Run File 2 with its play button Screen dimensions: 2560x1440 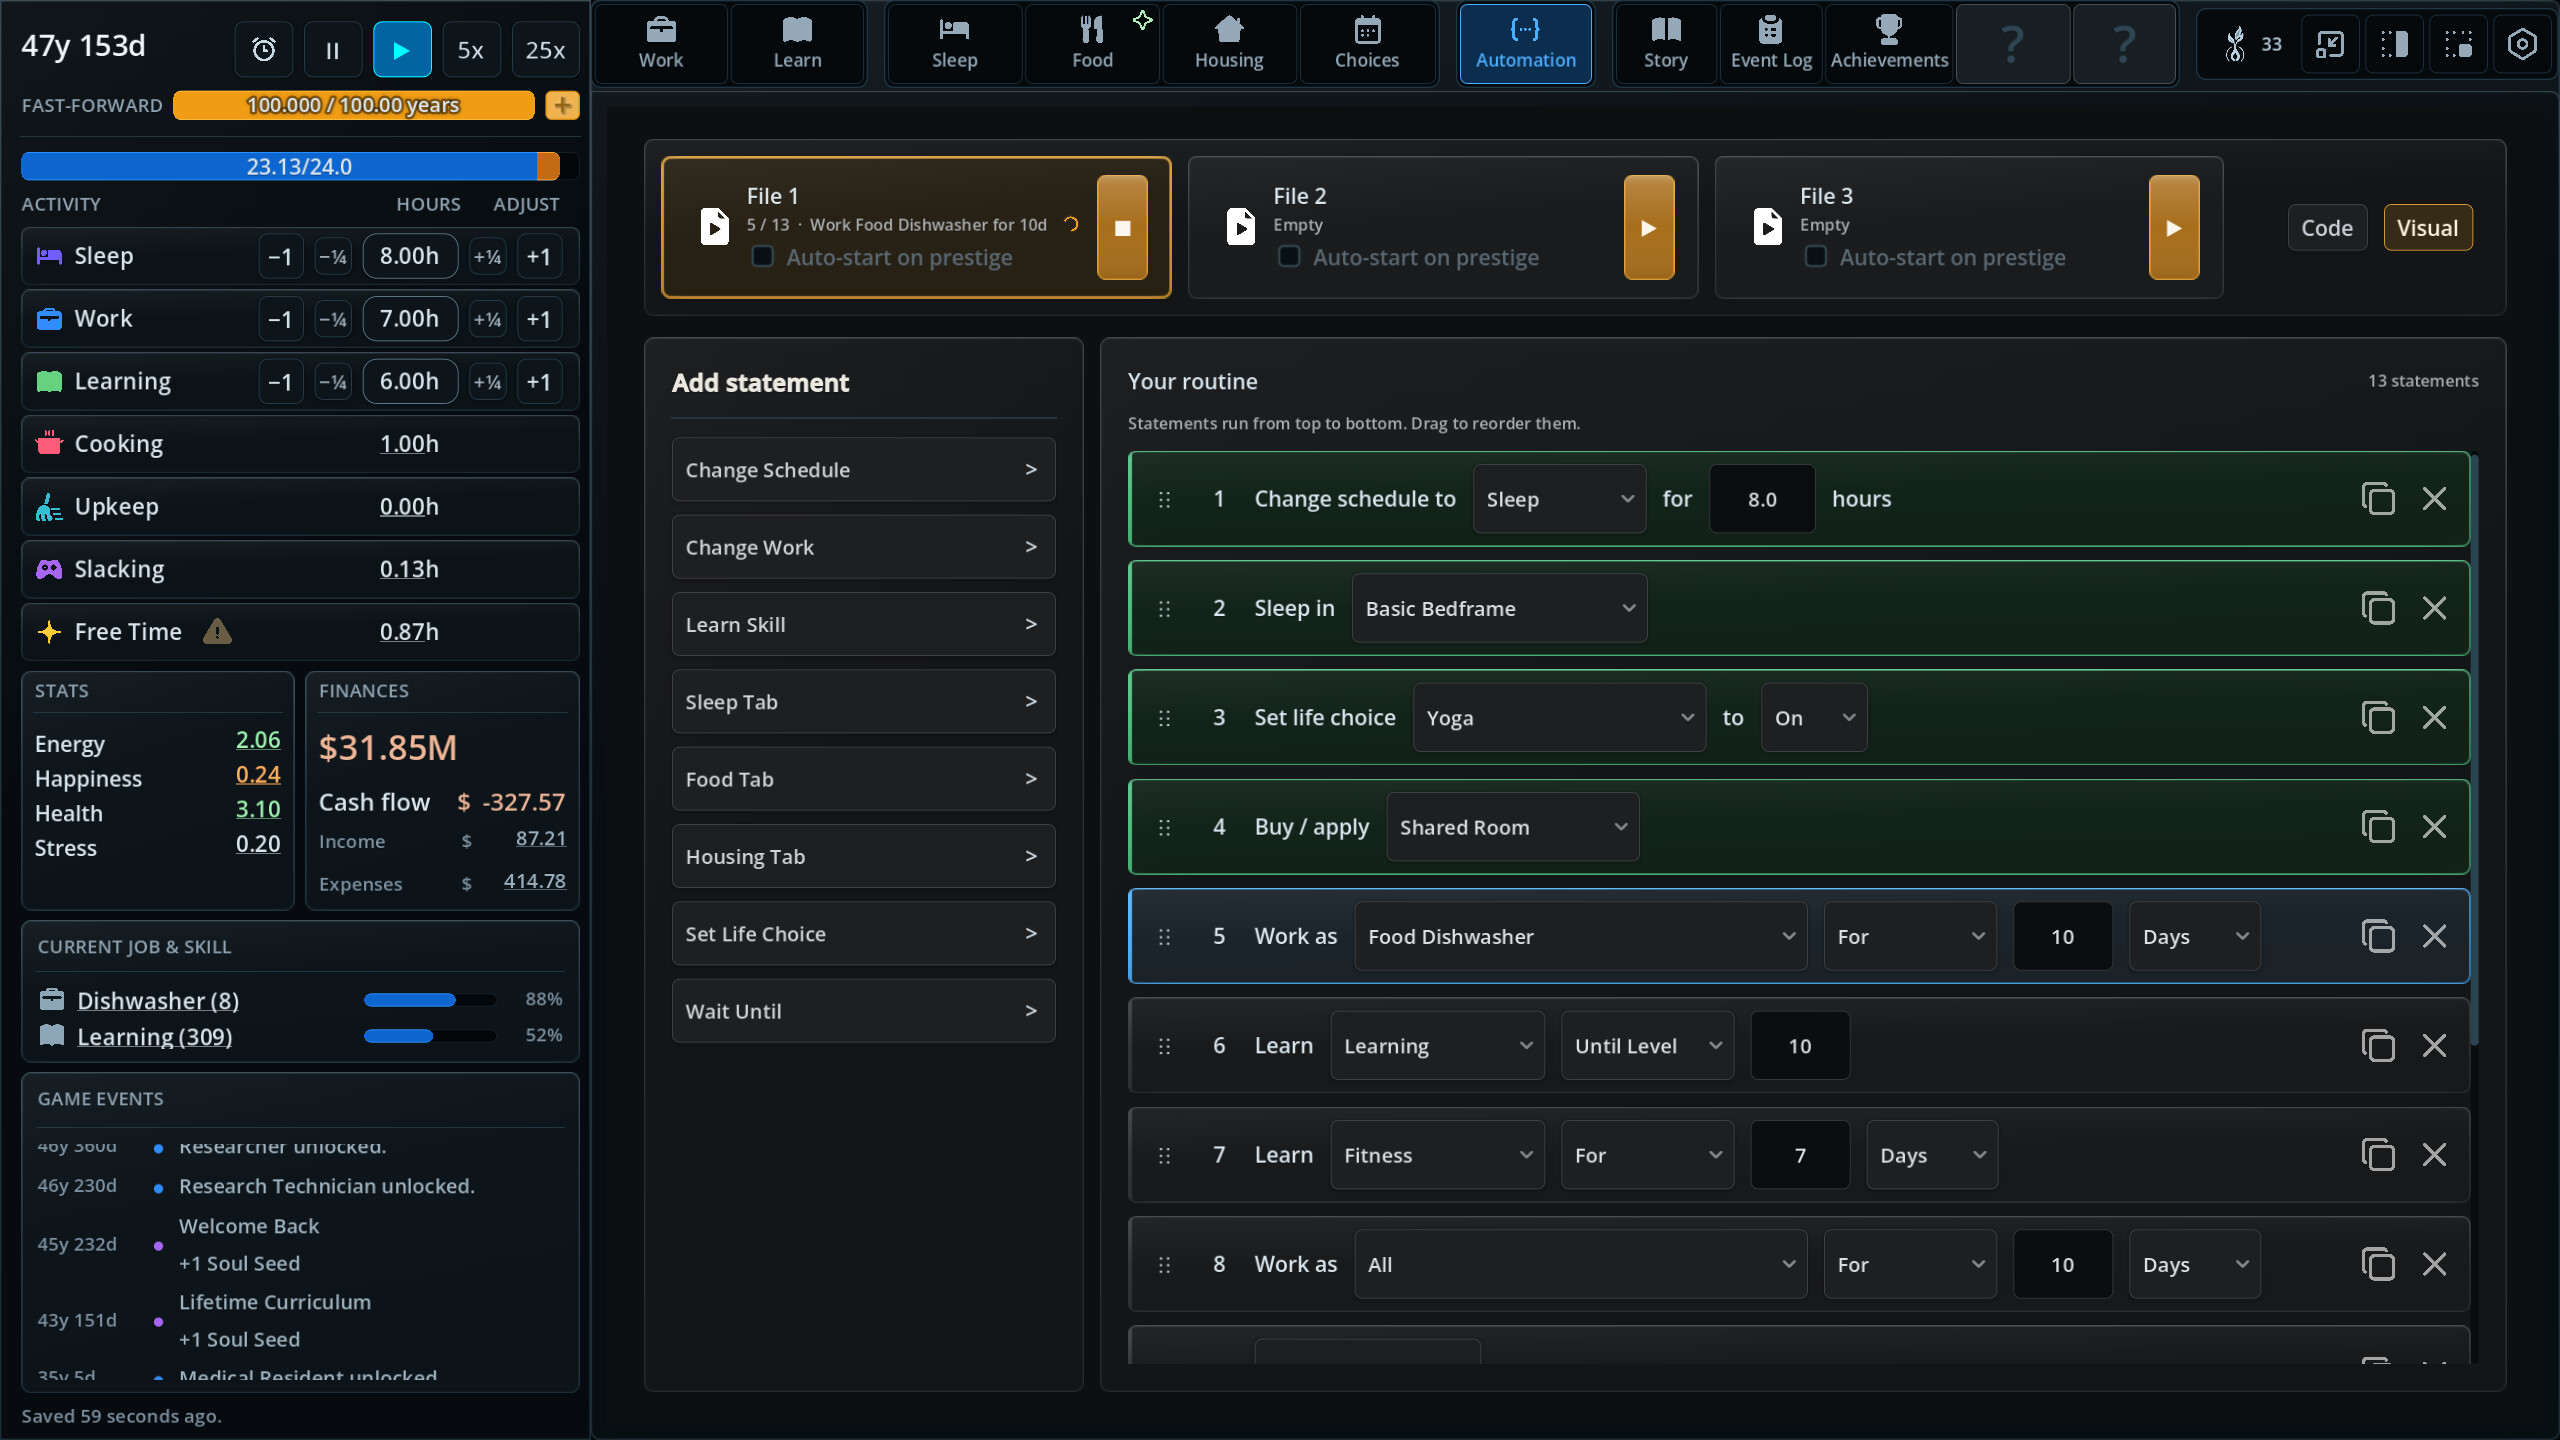tap(1649, 227)
